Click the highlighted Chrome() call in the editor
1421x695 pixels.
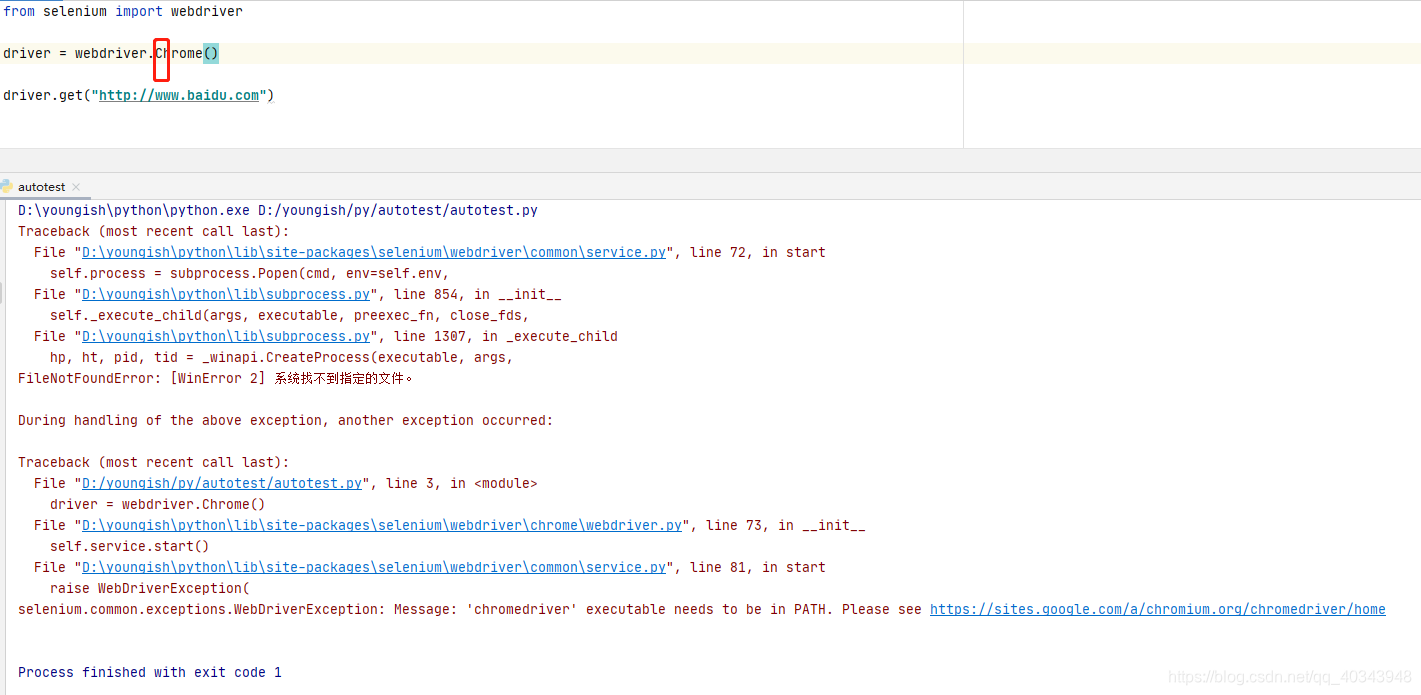click(209, 53)
